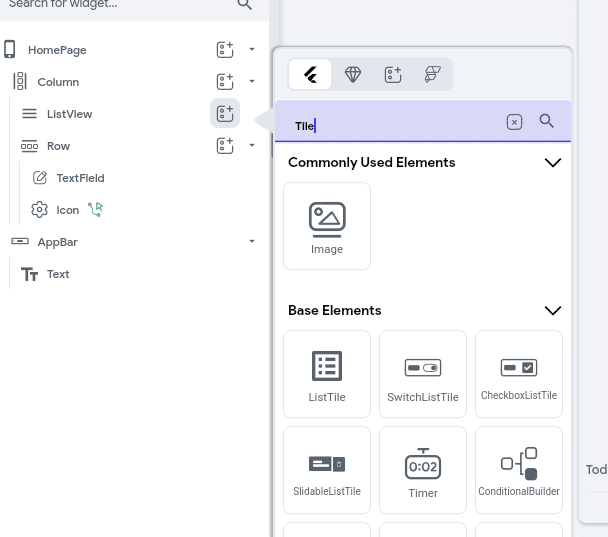Add the Image widget
This screenshot has width=608, height=537.
click(x=327, y=226)
